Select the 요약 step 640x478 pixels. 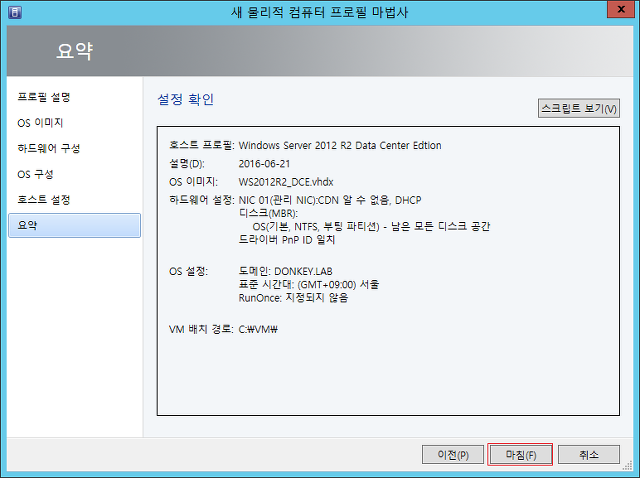[x=74, y=225]
